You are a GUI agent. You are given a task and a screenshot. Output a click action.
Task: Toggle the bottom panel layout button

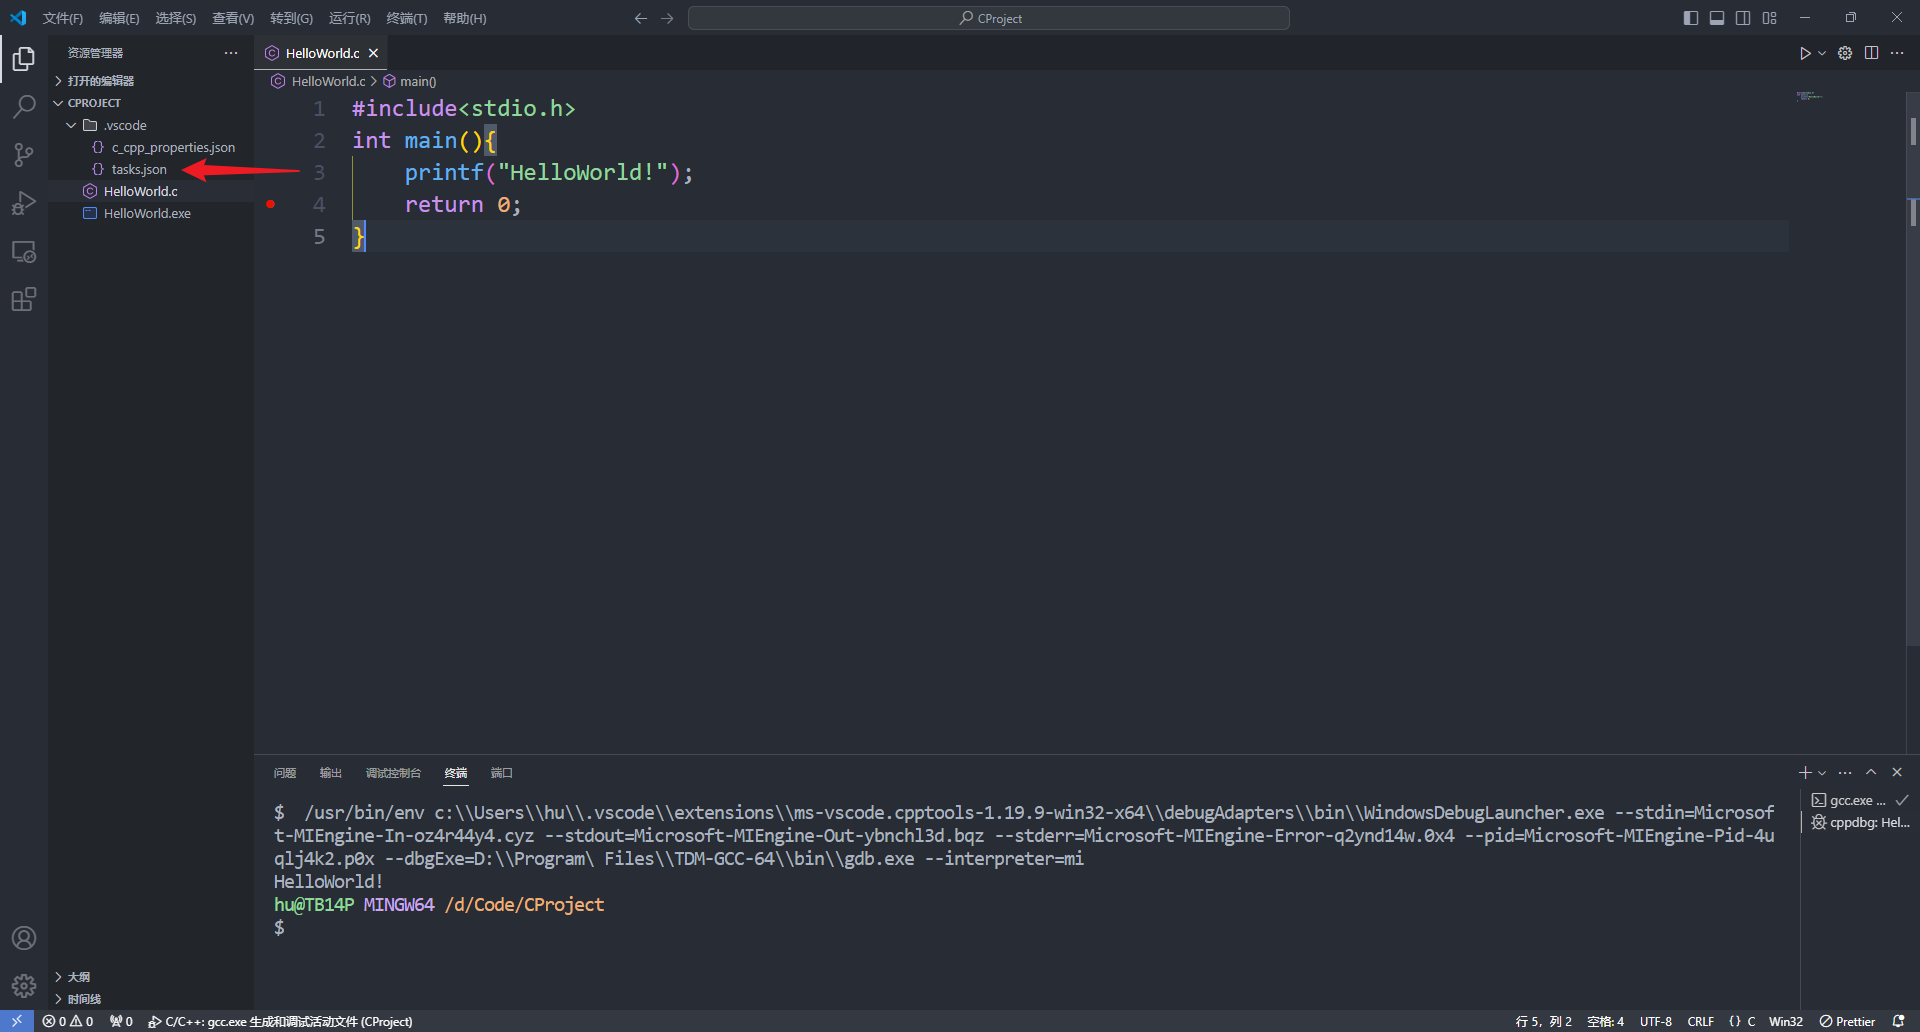[1717, 18]
